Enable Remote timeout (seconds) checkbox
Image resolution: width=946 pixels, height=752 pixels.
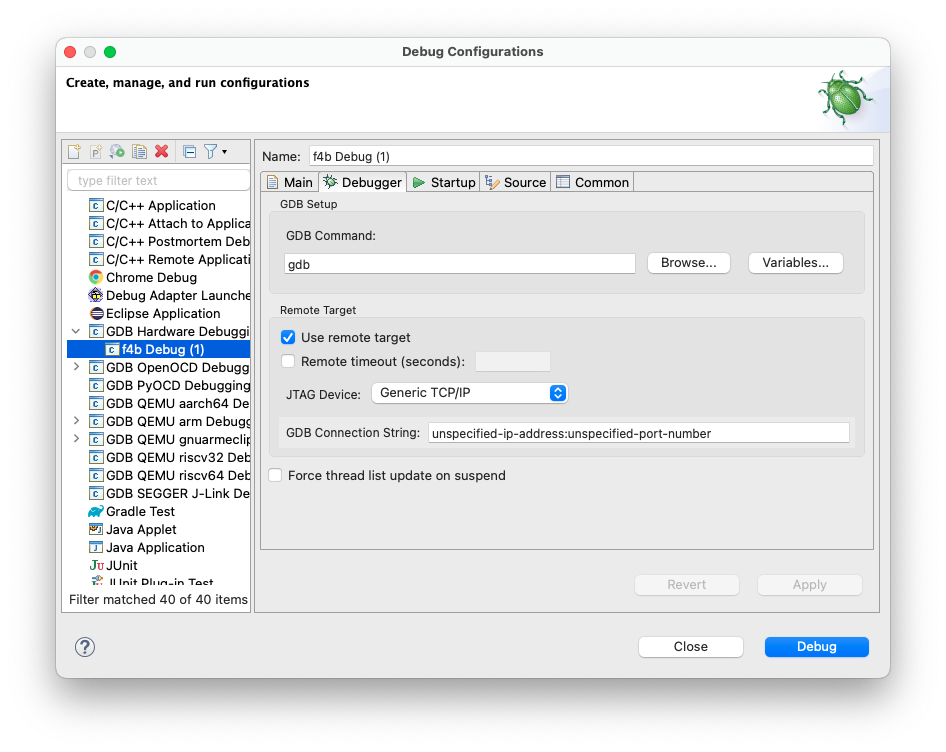click(x=288, y=362)
